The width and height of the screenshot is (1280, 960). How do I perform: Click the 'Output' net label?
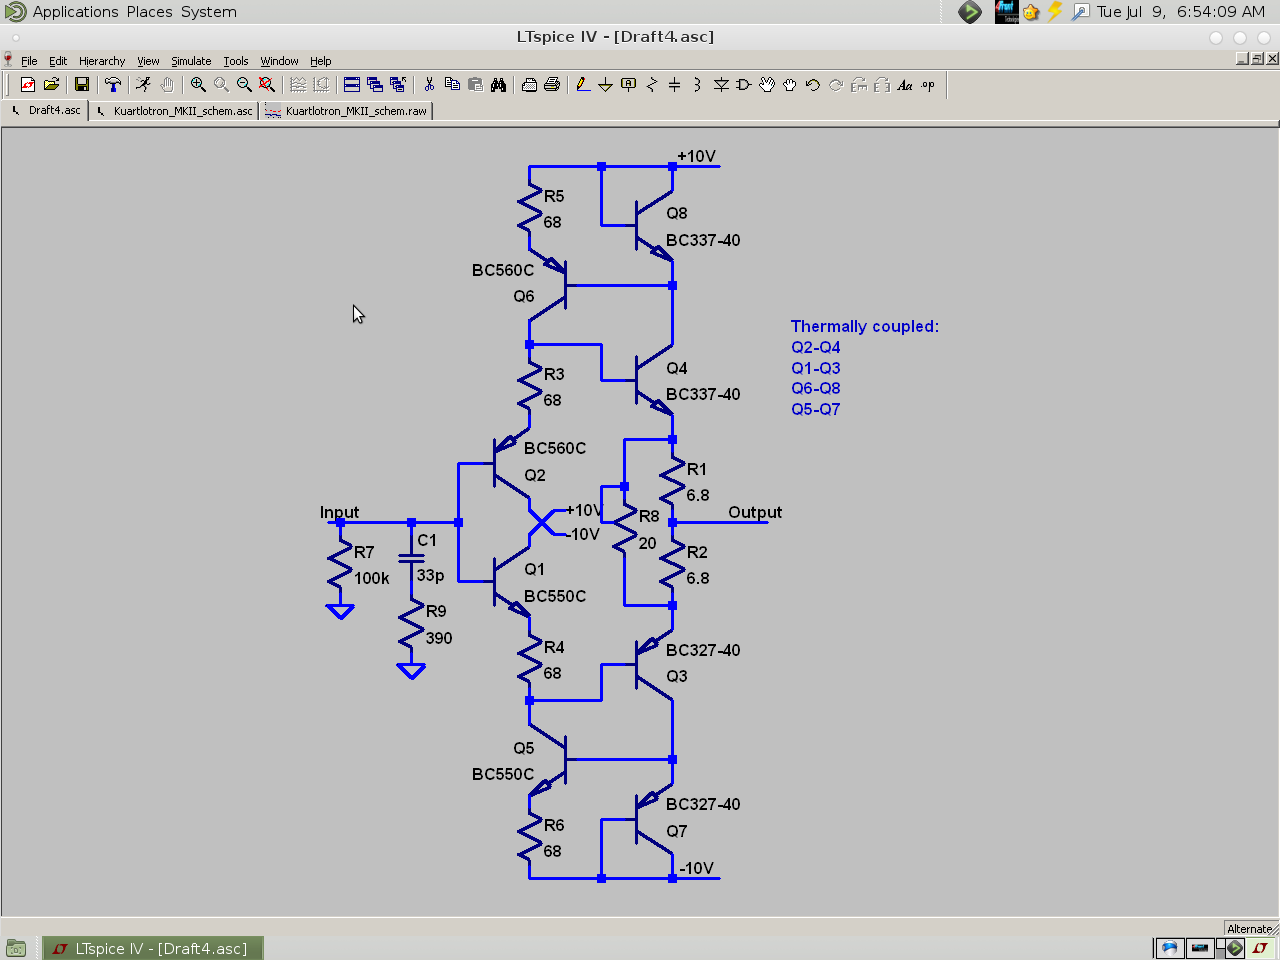point(755,512)
